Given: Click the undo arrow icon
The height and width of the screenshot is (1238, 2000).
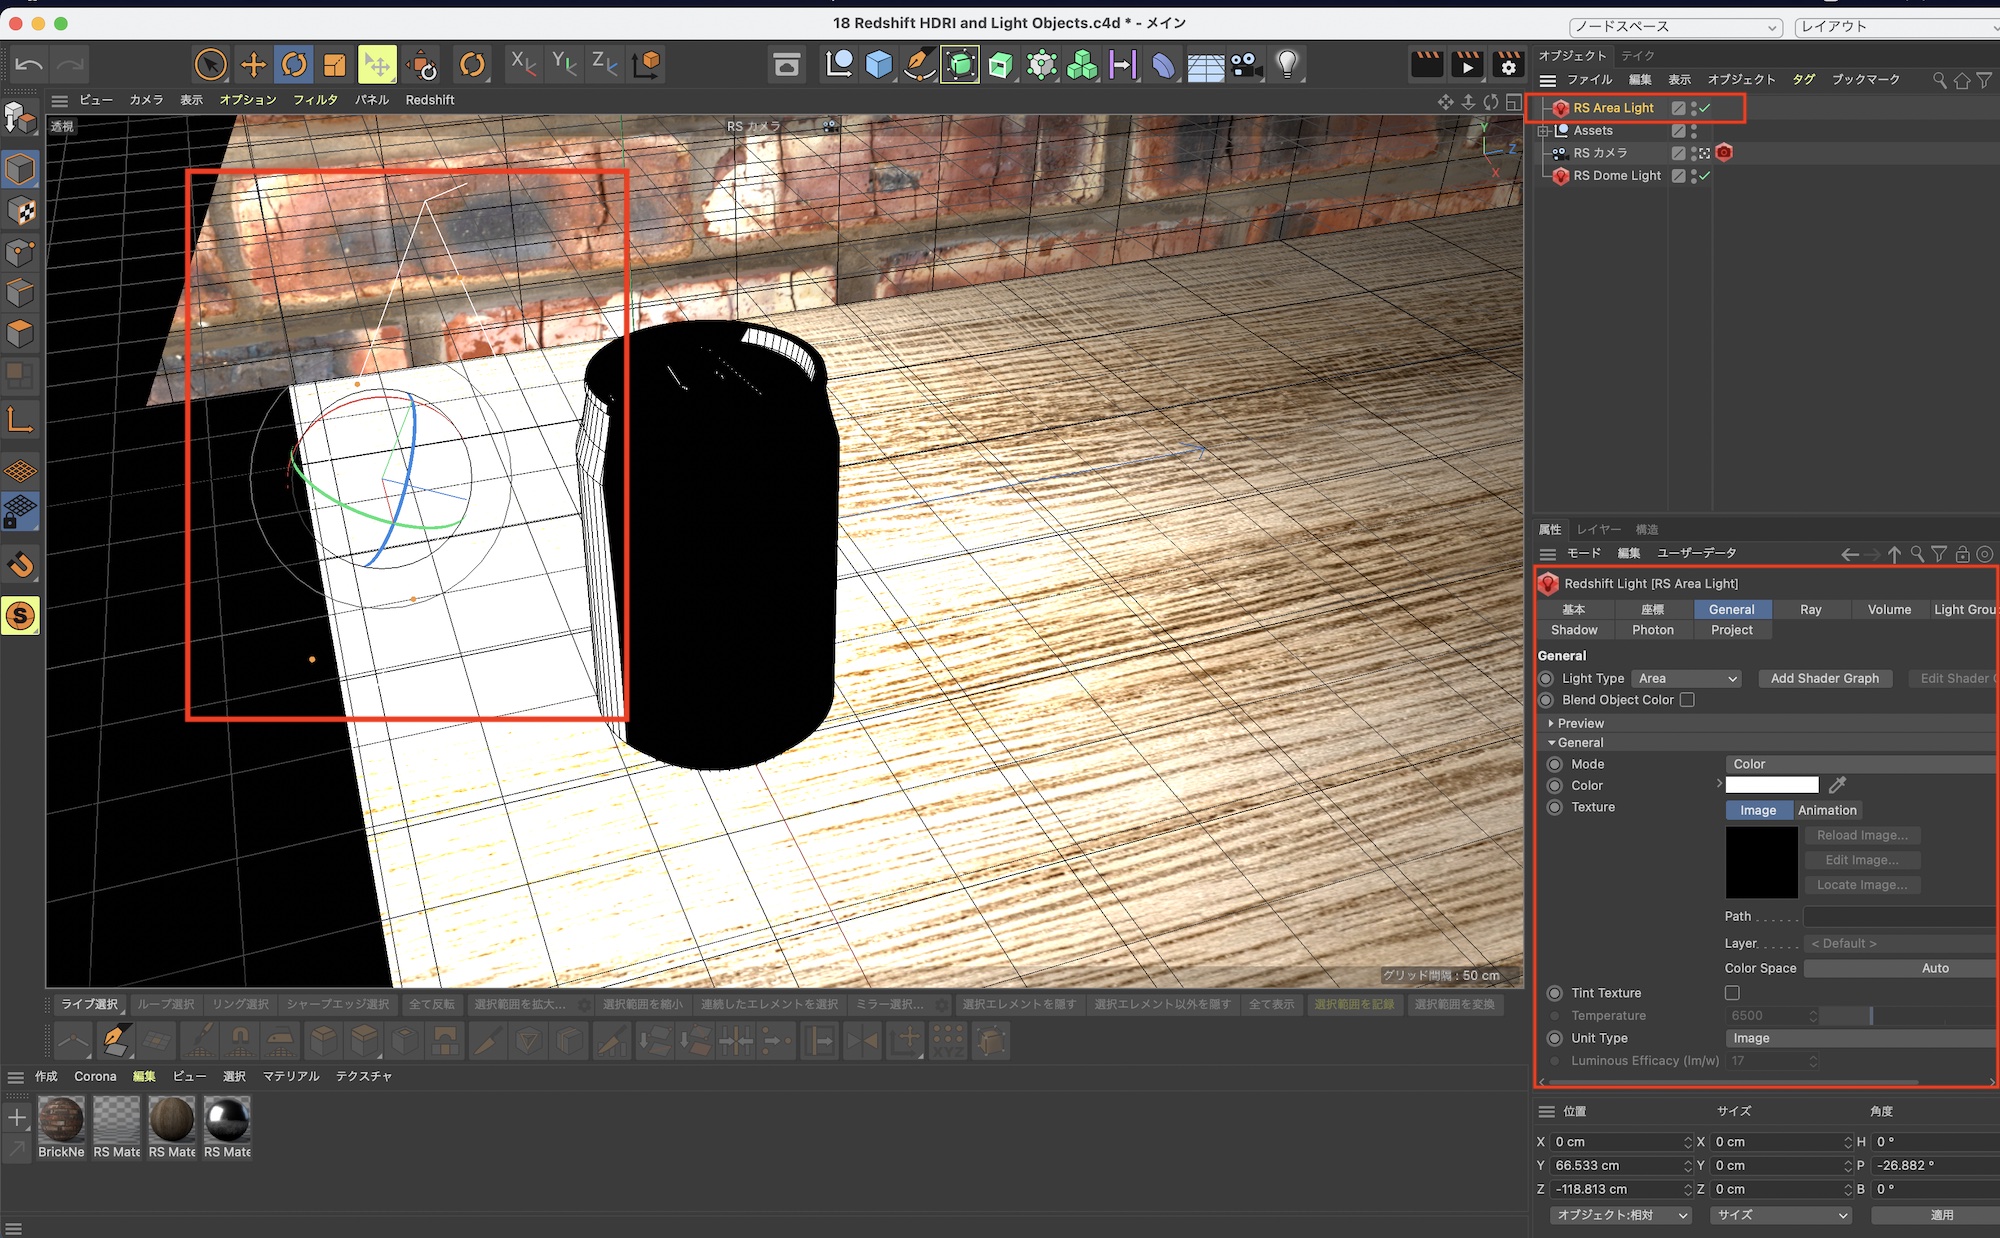Looking at the screenshot, I should click(x=29, y=65).
